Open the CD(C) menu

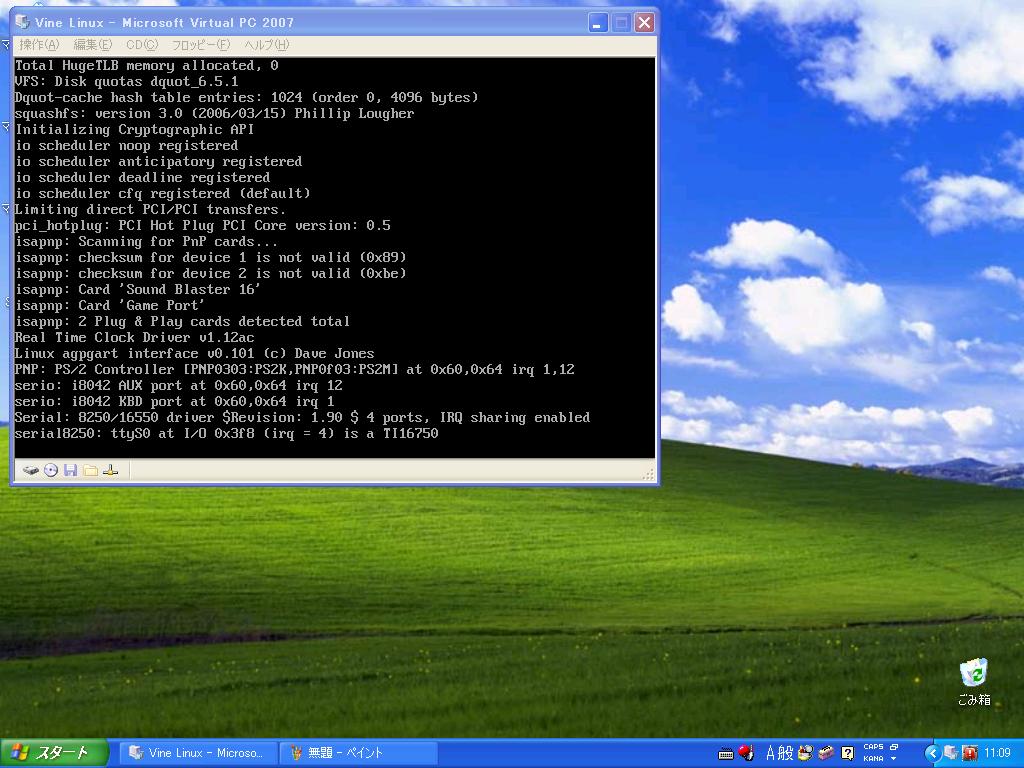coord(142,44)
